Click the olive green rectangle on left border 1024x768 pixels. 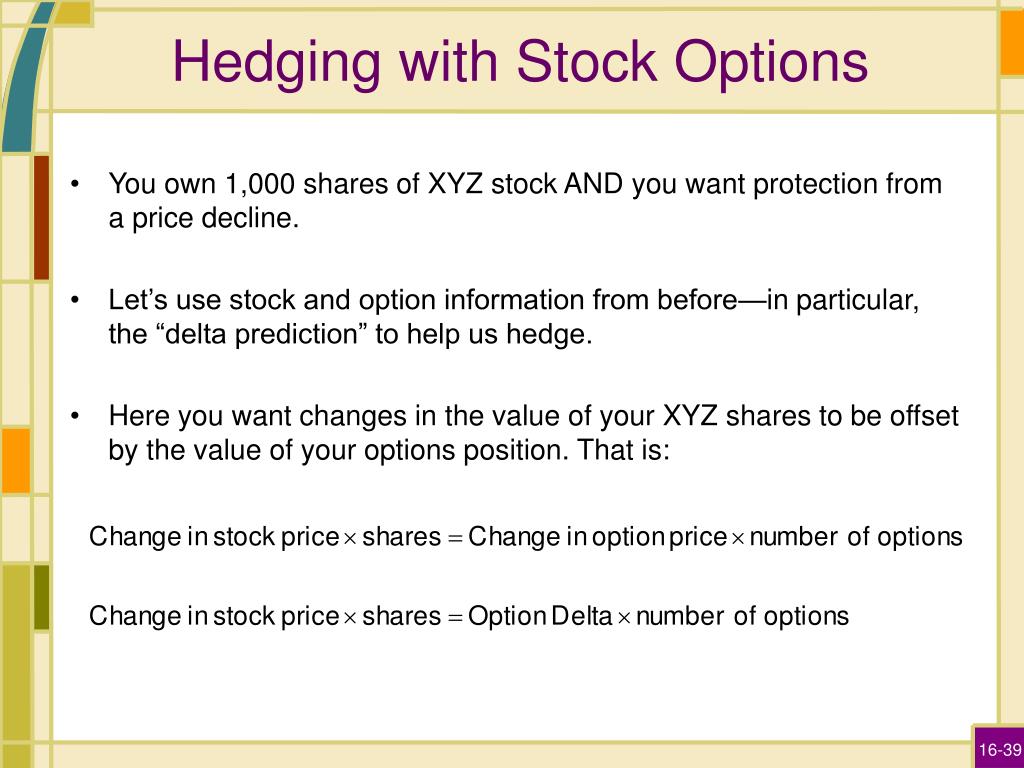[41, 598]
